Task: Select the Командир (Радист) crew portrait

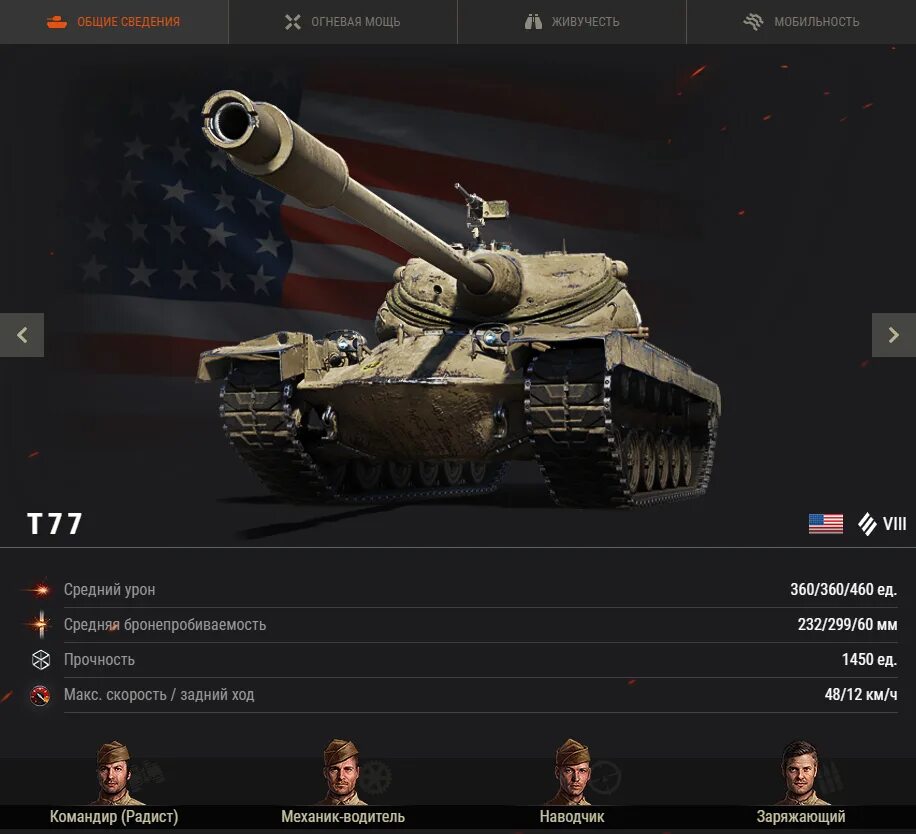Action: [x=114, y=772]
